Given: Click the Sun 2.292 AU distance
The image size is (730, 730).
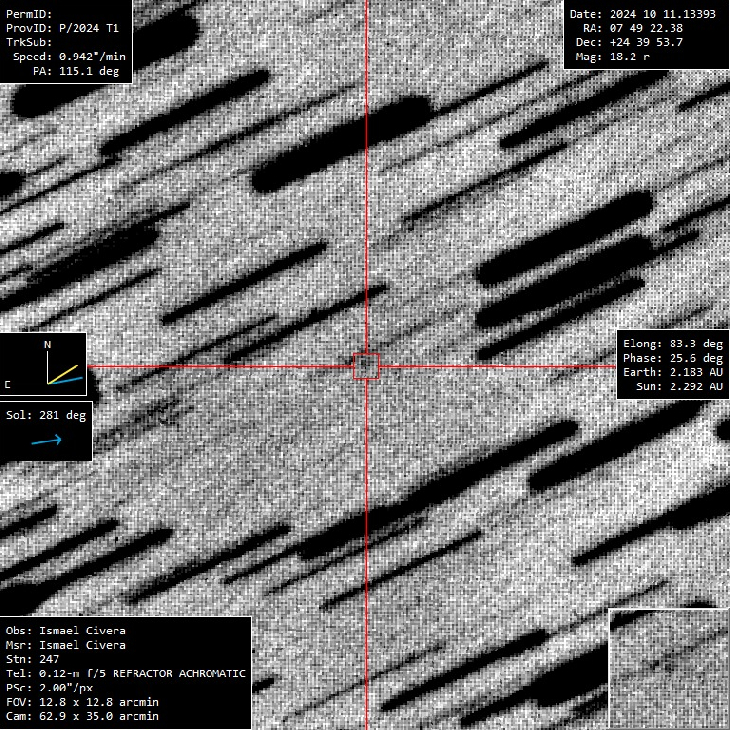Looking at the screenshot, I should pos(680,385).
